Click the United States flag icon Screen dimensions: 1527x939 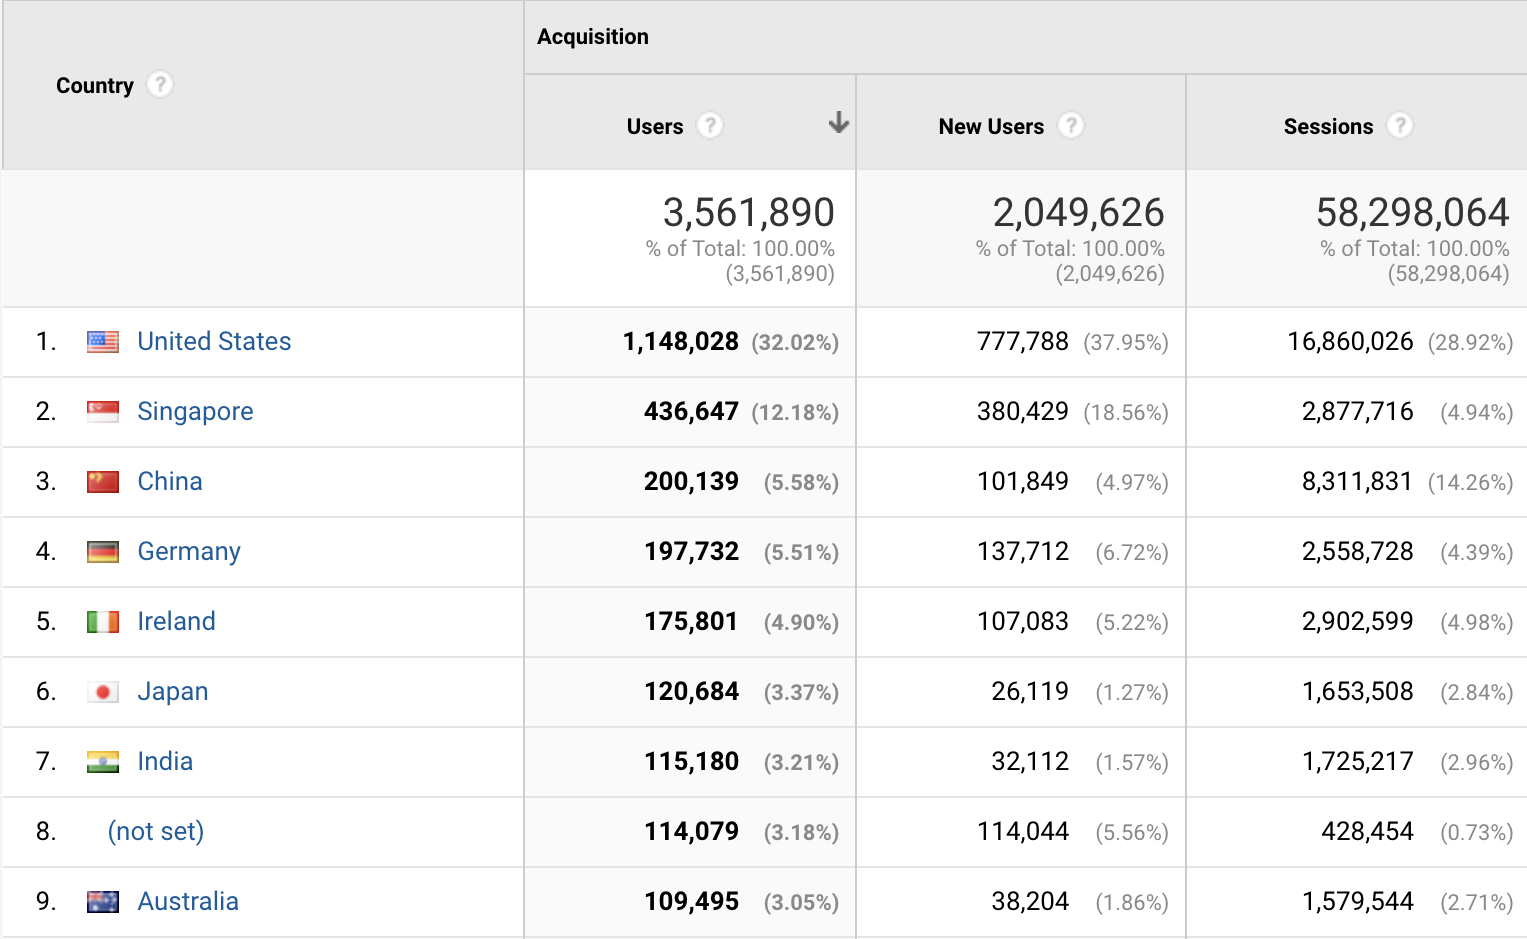(103, 341)
